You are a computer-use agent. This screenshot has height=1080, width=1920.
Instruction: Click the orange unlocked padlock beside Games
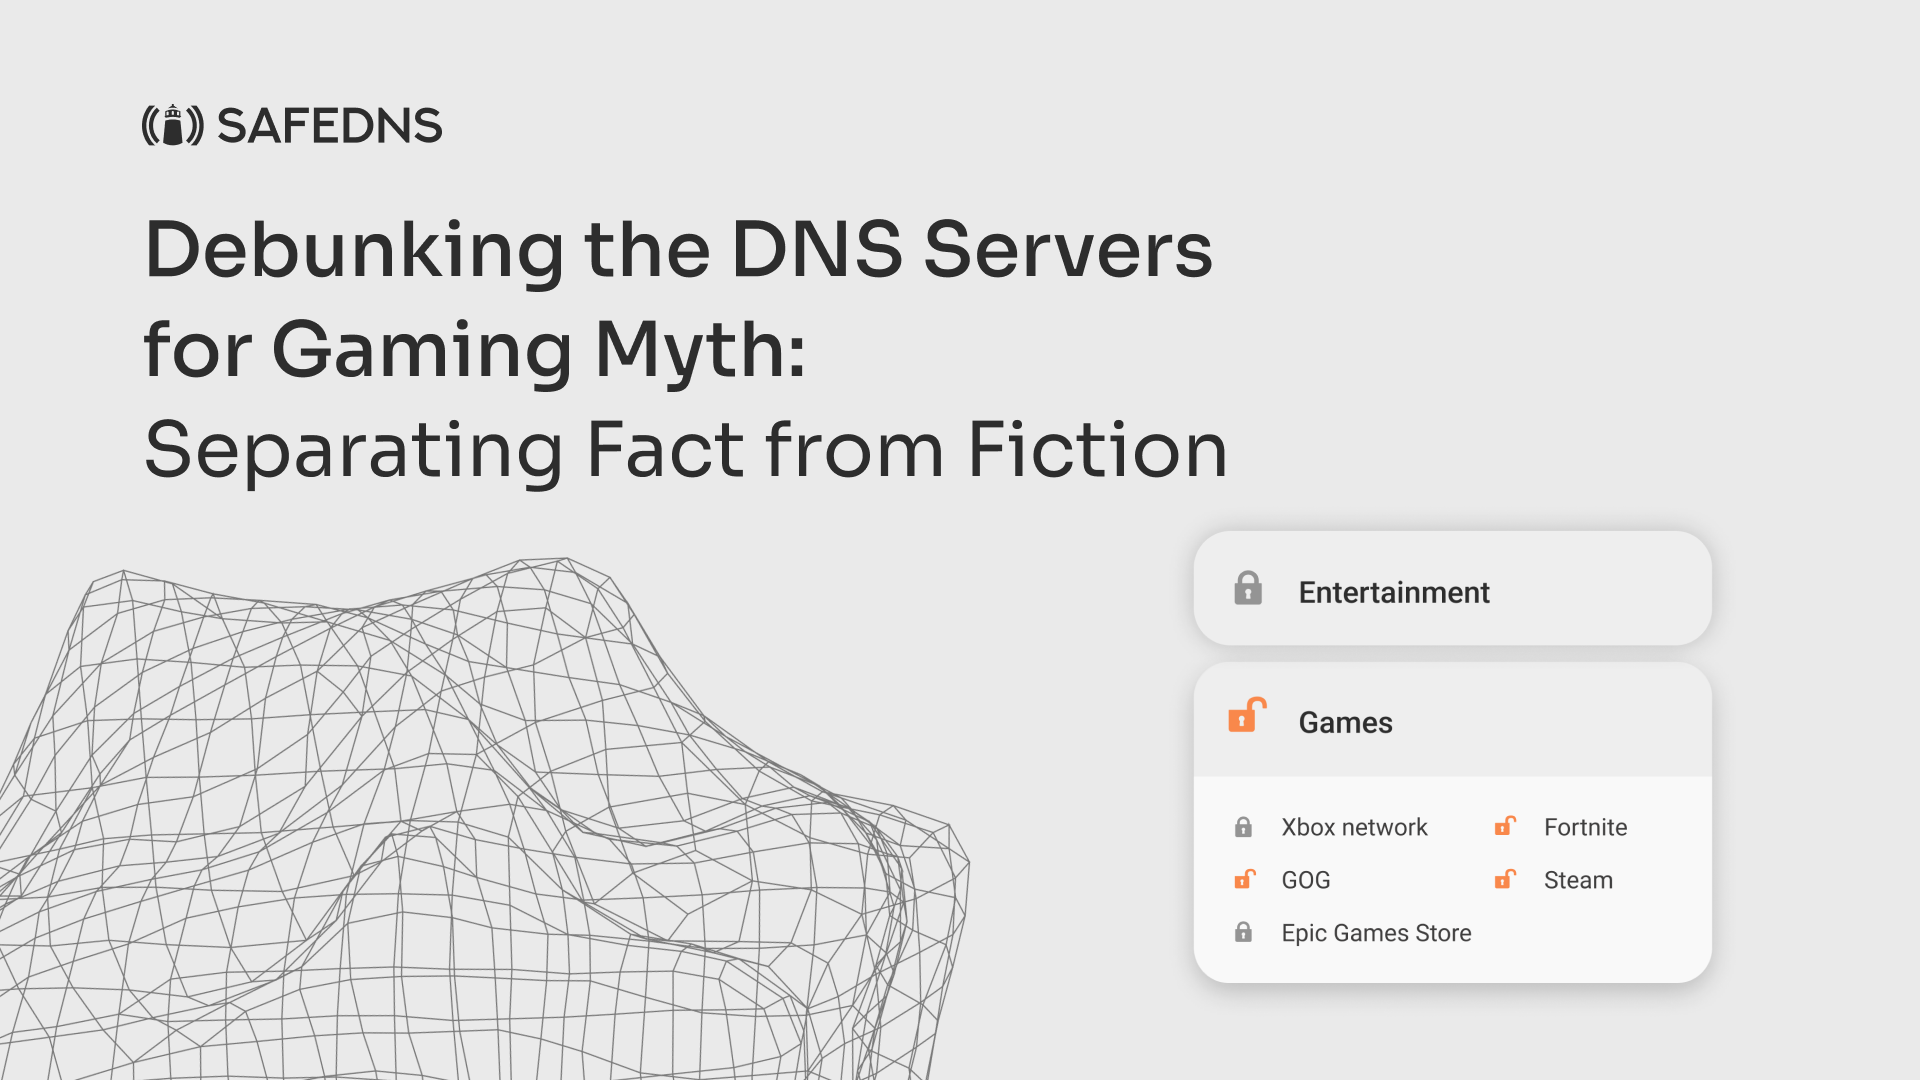1247,715
